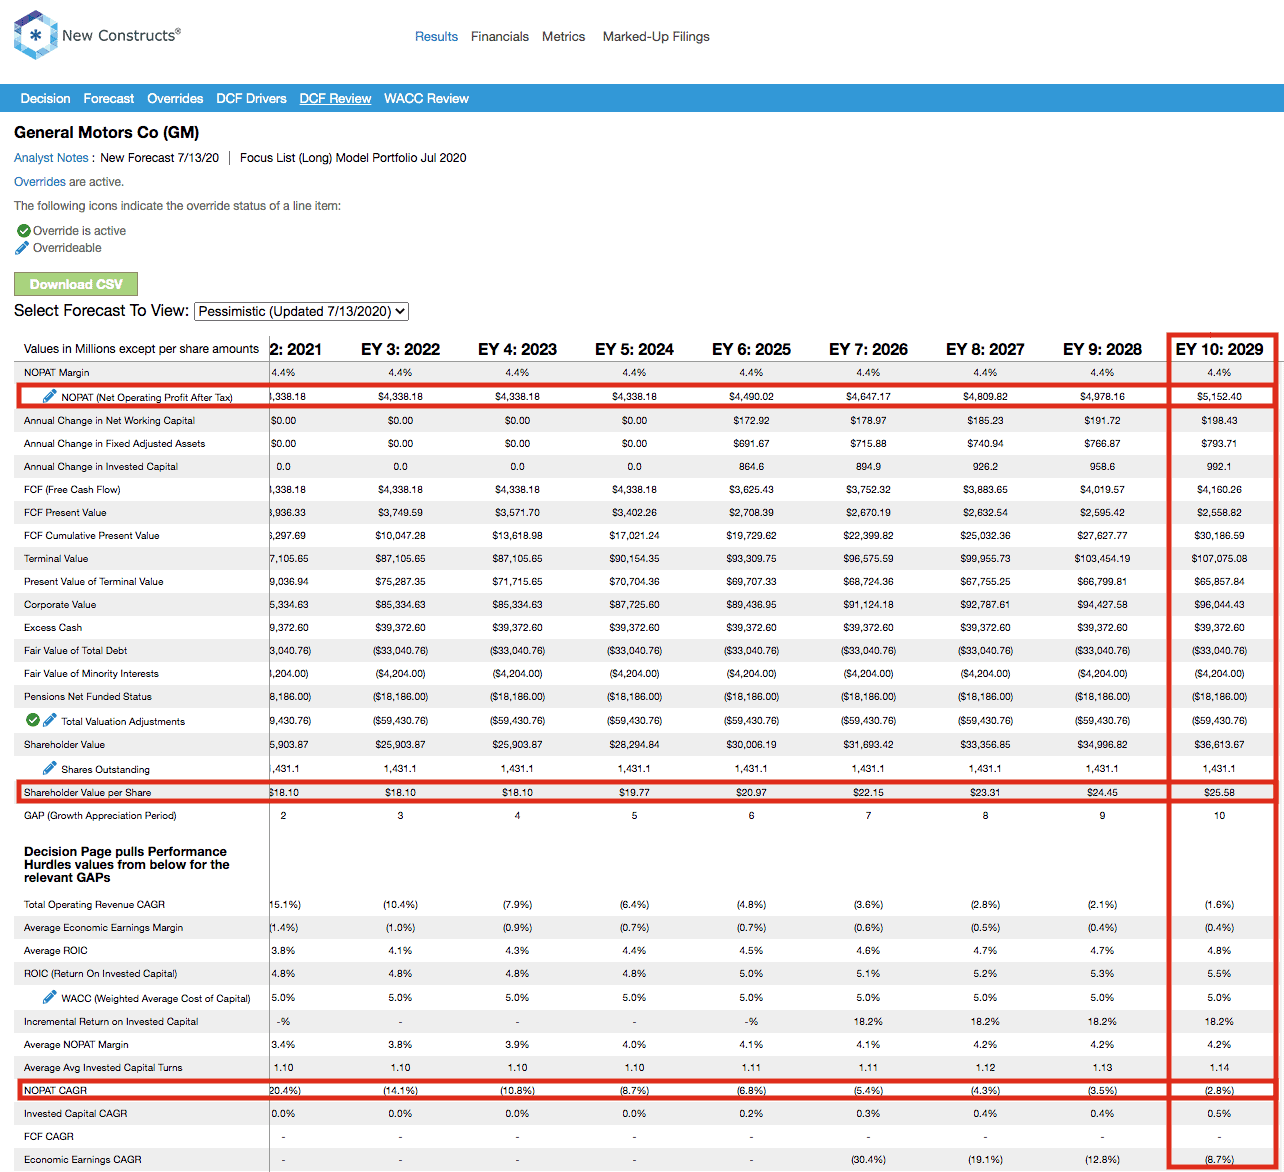Click EY 8: 2027 Shareholder Value $33,356.85

[x=985, y=744]
